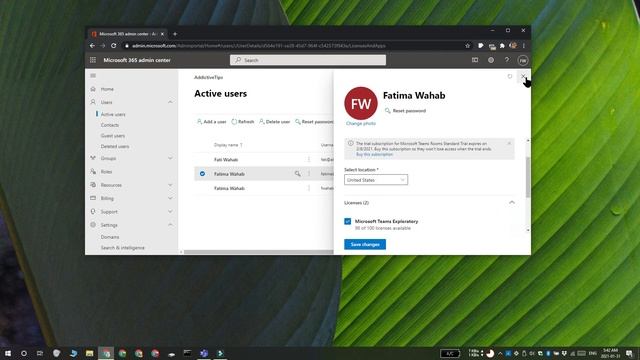Expand the Billing section

[x=170, y=198]
